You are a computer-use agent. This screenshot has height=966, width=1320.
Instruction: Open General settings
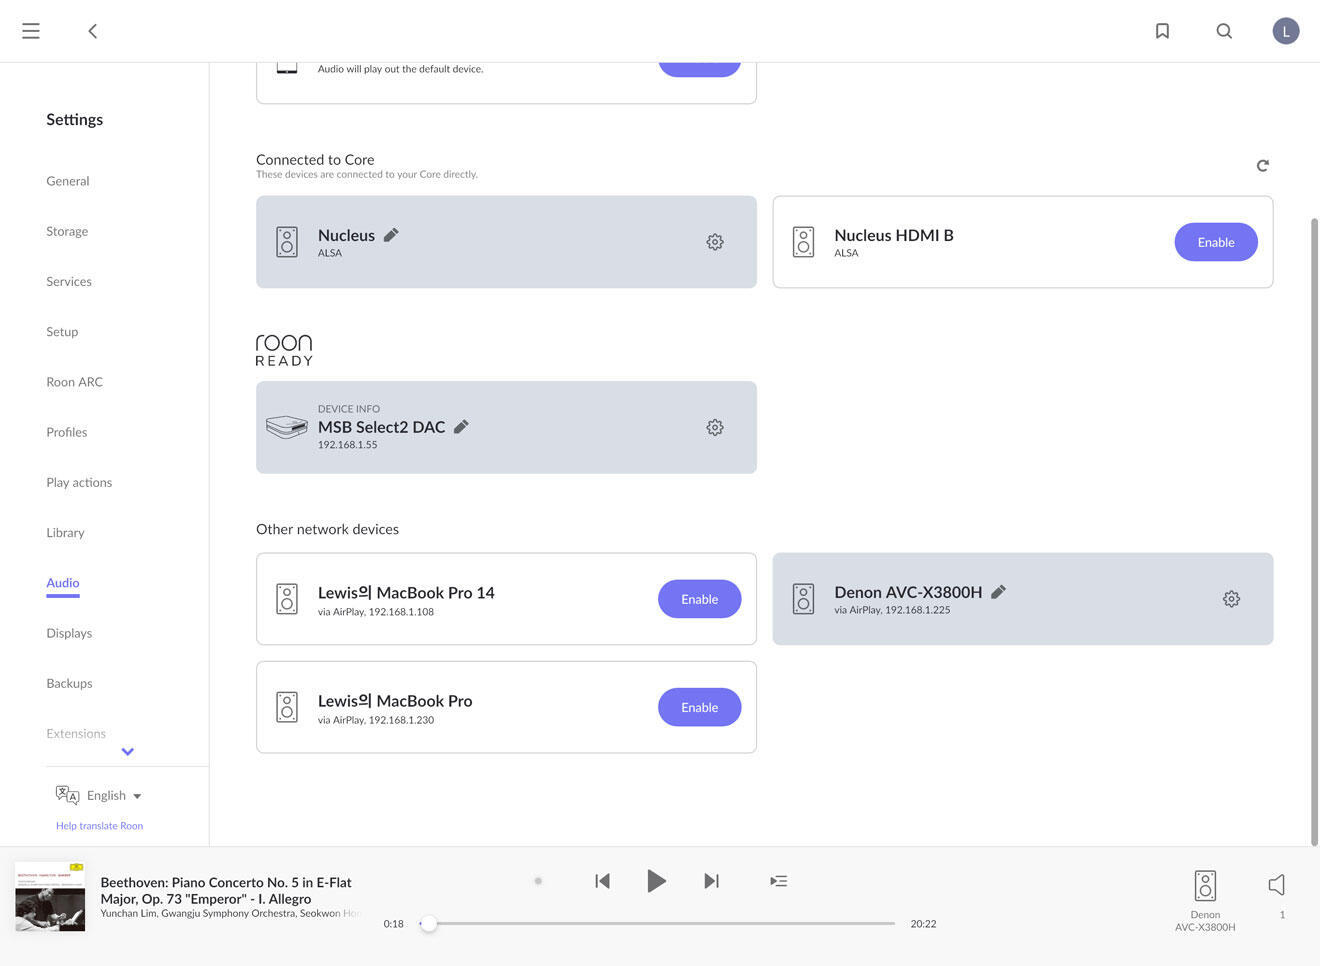point(68,181)
